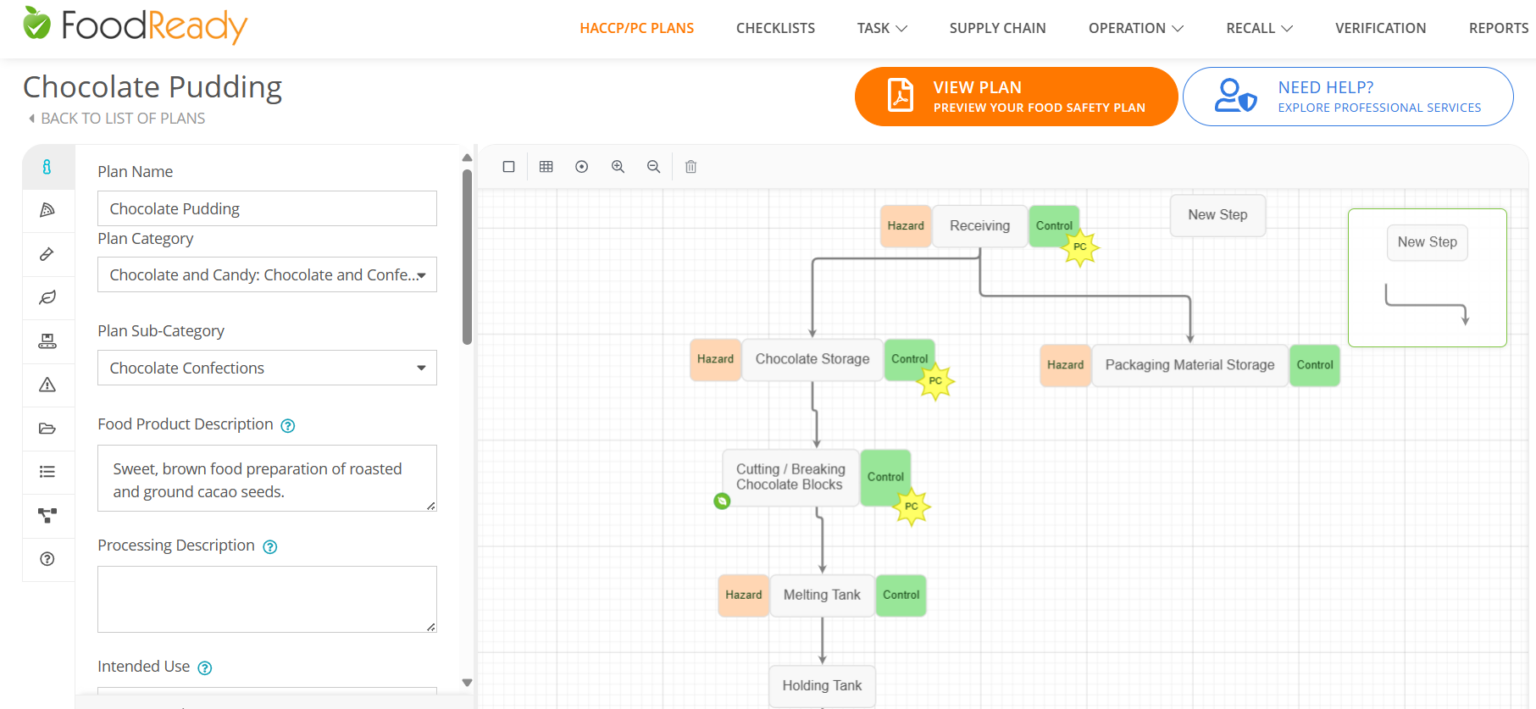
Task: Open the SUPPLY CHAIN menu item
Action: point(997,28)
